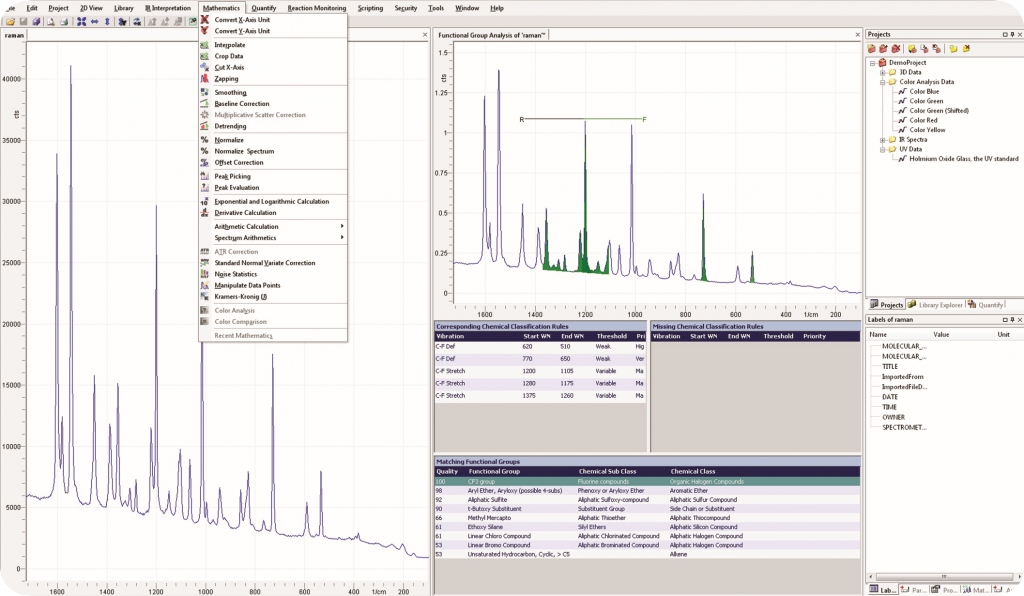Switch to the Mat... bottom tab

[975, 589]
